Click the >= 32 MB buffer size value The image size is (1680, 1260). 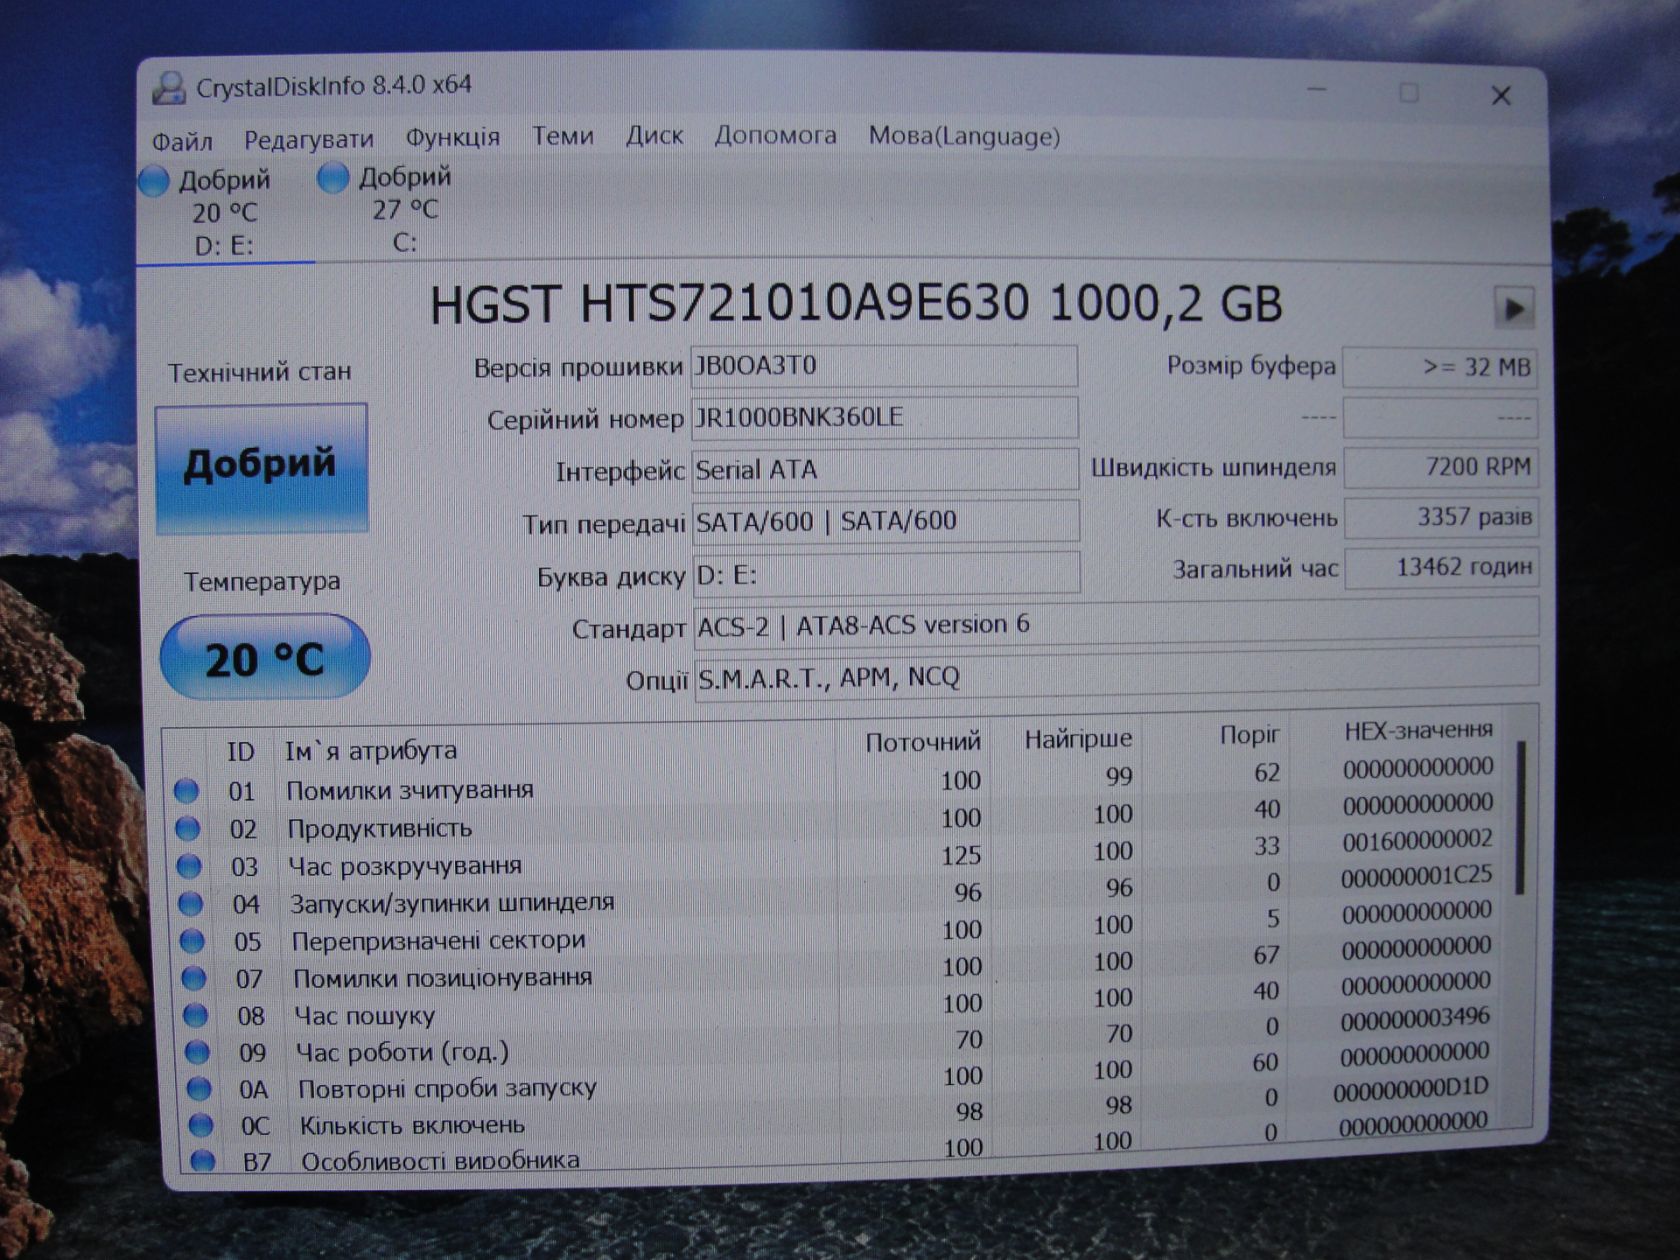click(1438, 368)
